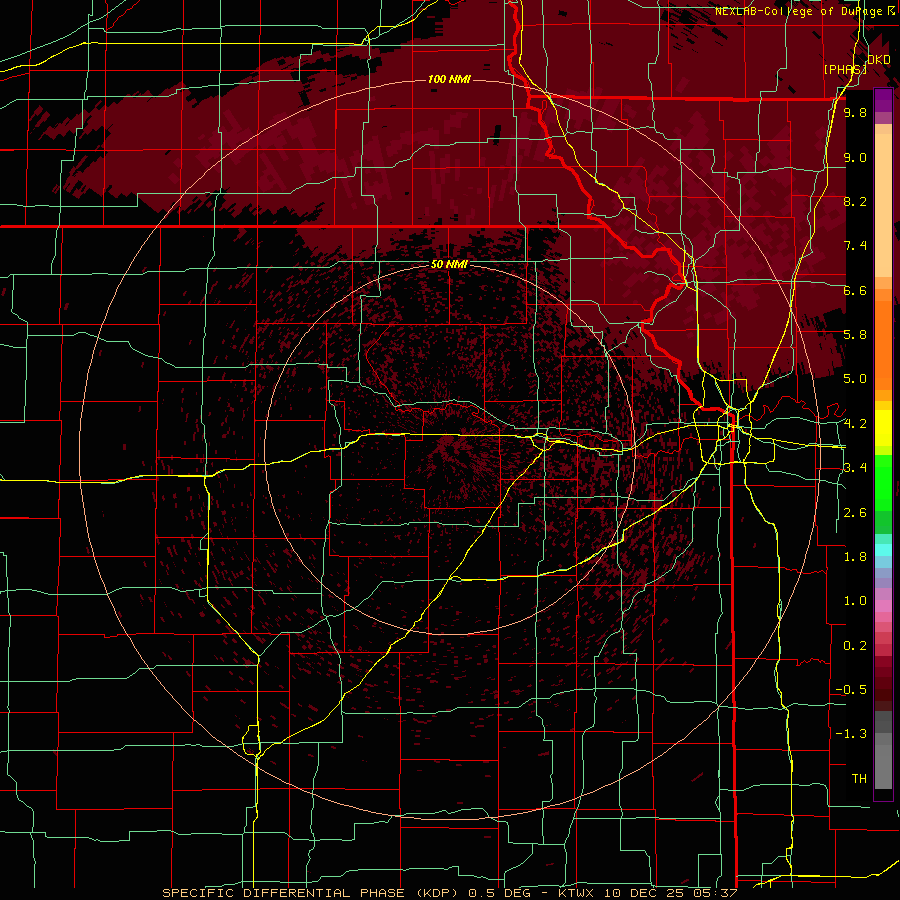The width and height of the screenshot is (900, 900).
Task: Click the 7.4 value on the color scale
Action: [855, 246]
